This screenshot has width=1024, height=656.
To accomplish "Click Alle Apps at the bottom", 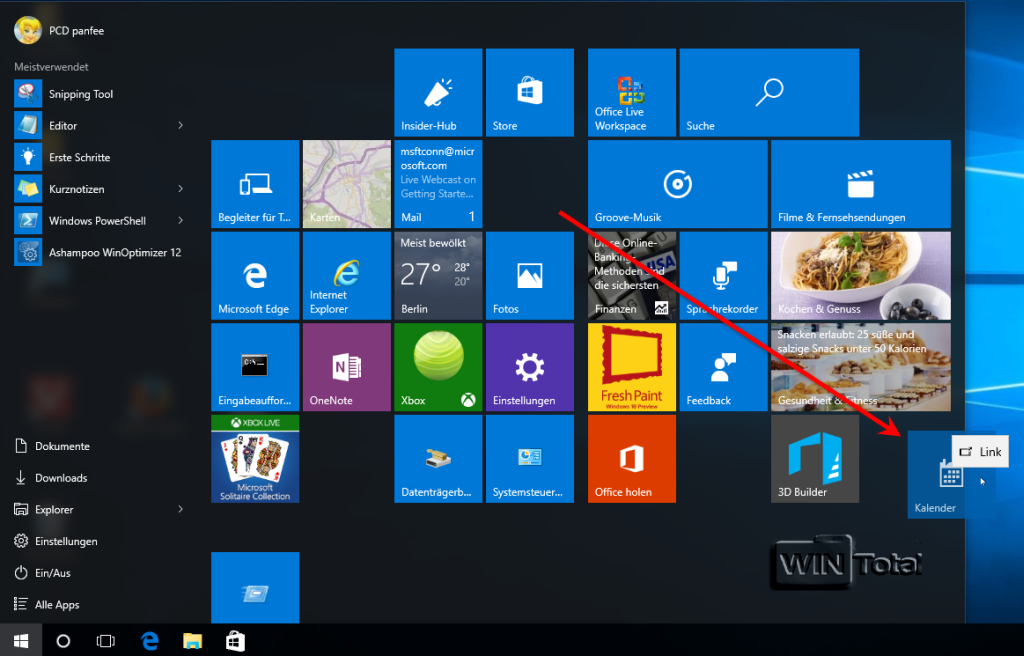I will click(x=56, y=605).
